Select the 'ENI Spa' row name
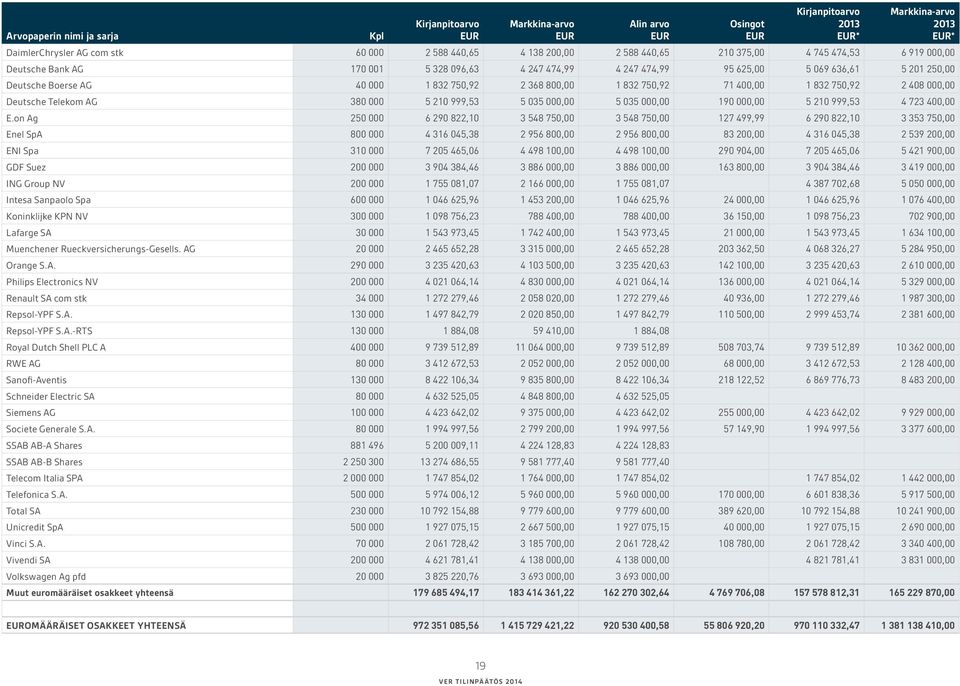 [x=23, y=151]
